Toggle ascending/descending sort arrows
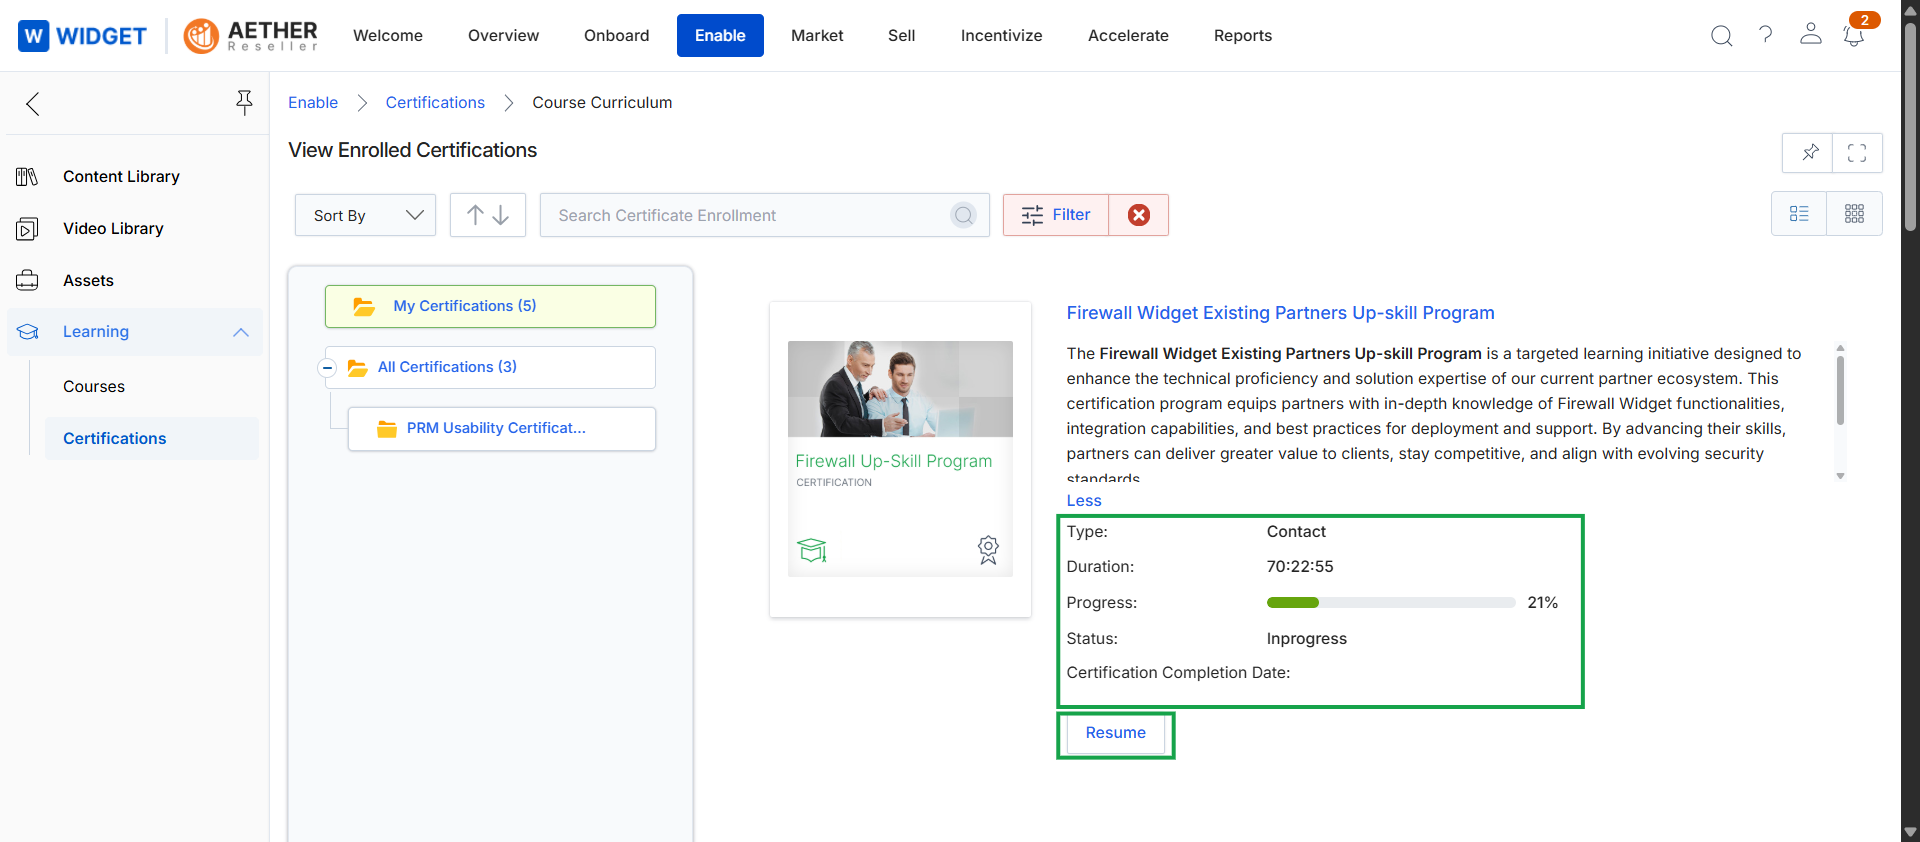The image size is (1920, 842). [488, 215]
